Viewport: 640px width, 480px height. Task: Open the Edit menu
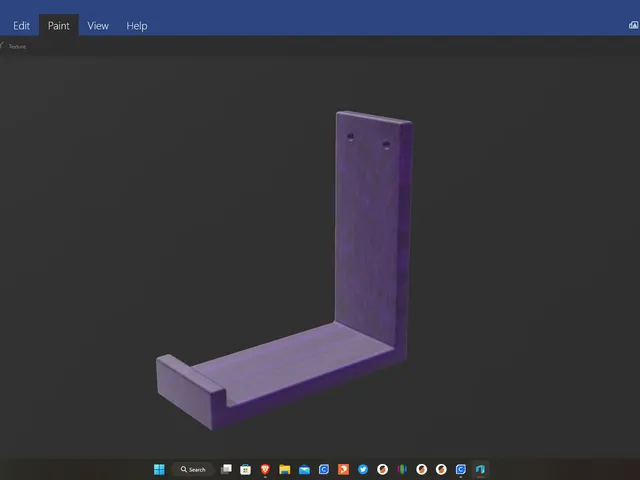tap(21, 26)
